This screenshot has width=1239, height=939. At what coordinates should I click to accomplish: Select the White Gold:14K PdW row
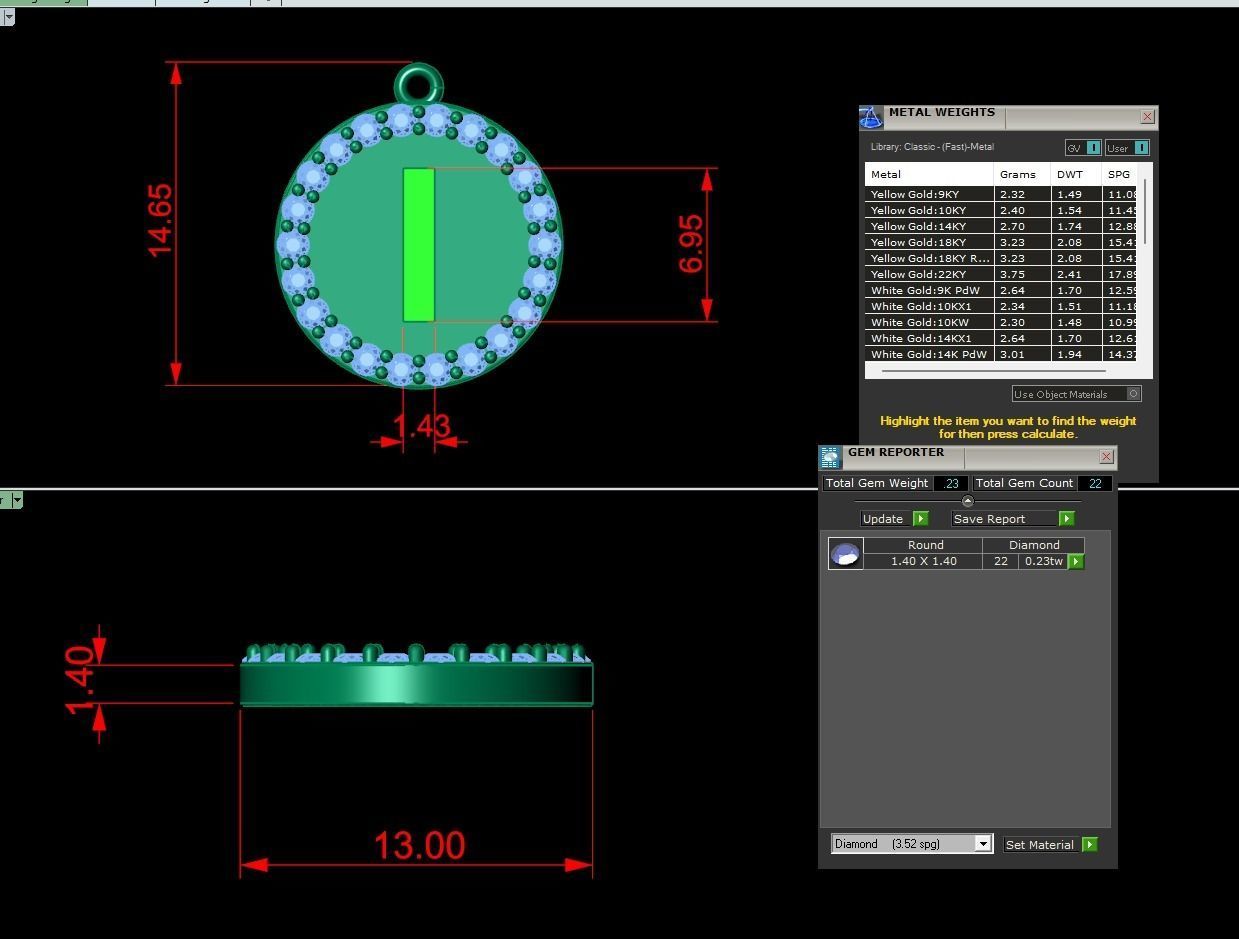point(1002,355)
